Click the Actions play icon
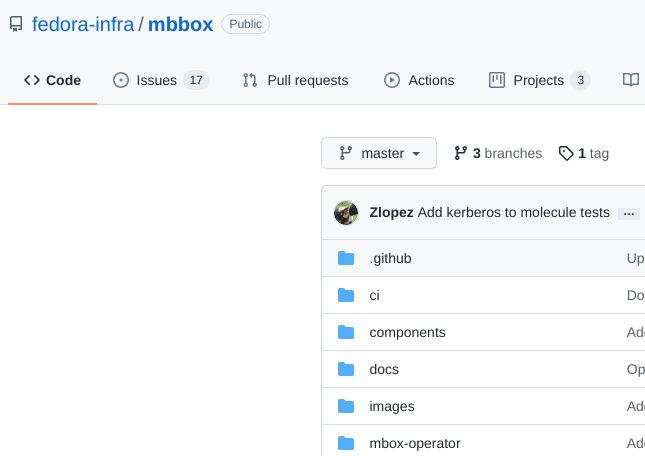645x456 pixels. click(392, 80)
